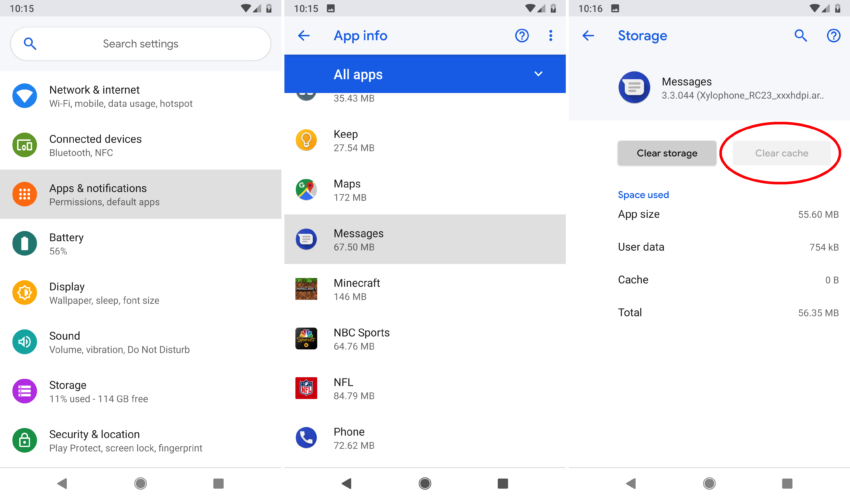
Task: Click the Clear cache button
Action: click(782, 153)
